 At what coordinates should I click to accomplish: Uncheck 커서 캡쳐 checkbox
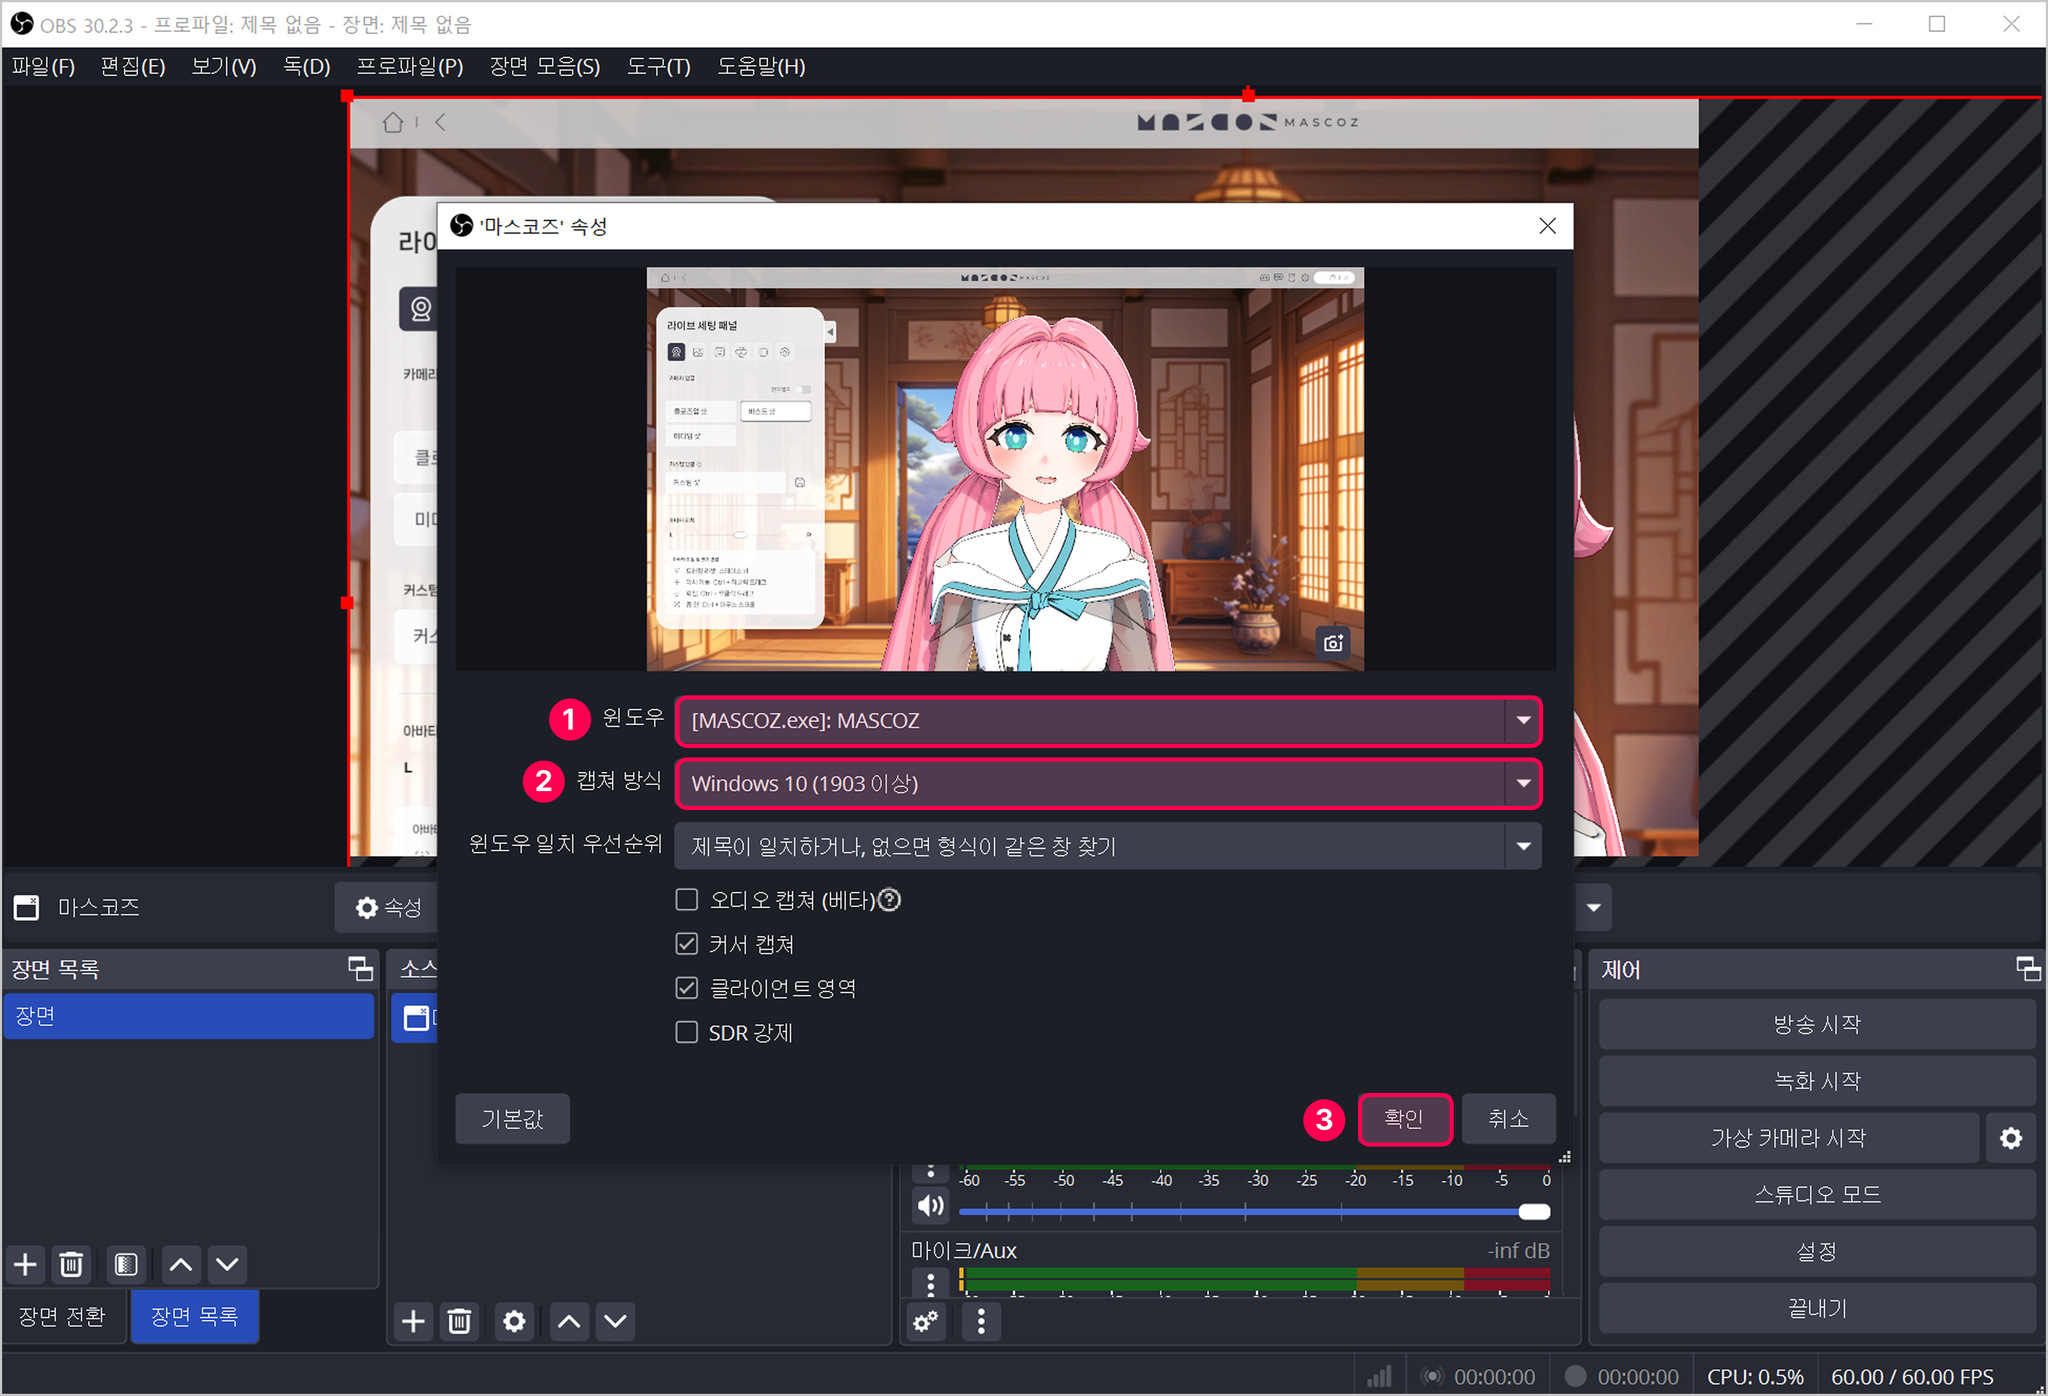[687, 944]
